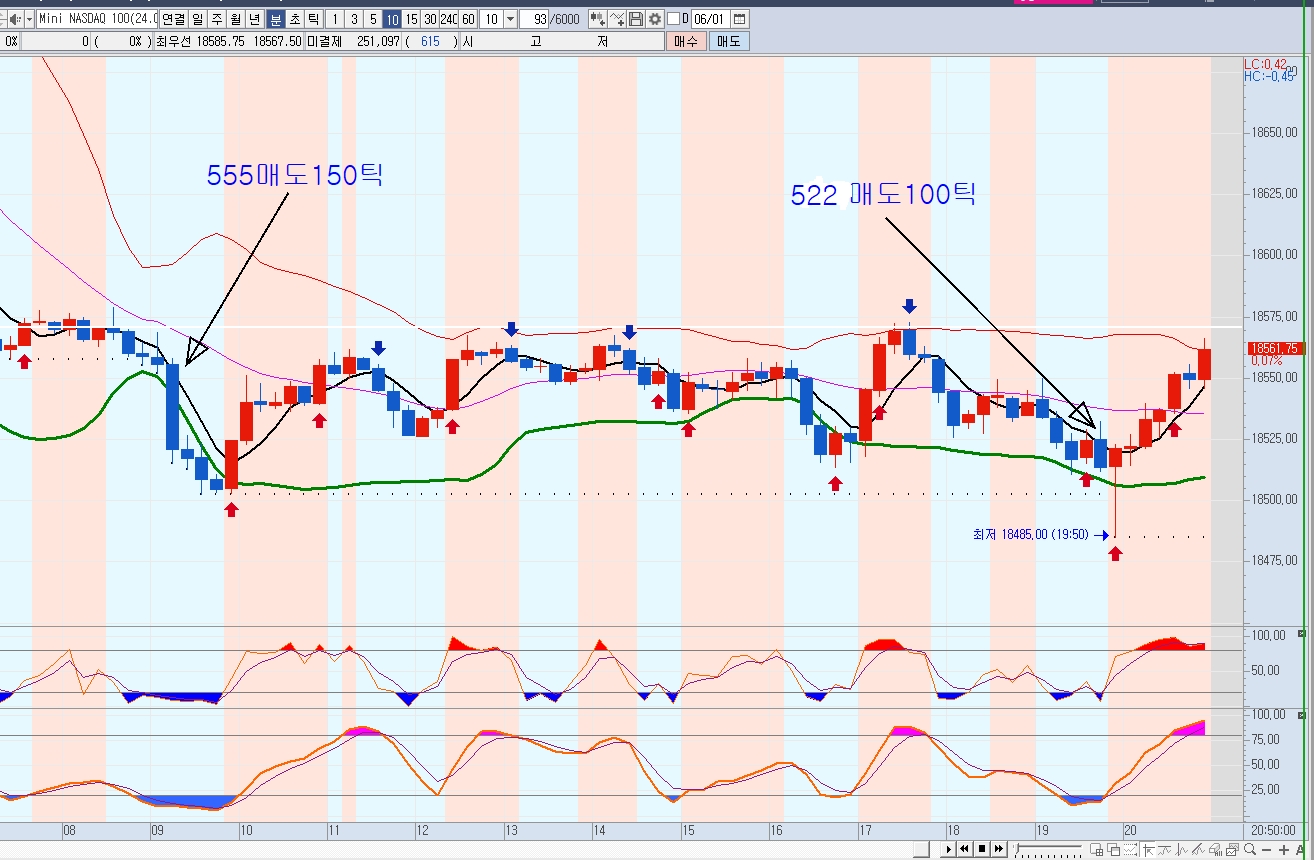This screenshot has width=1314, height=860.
Task: Choose the 5 minute interval button
Action: (373, 19)
